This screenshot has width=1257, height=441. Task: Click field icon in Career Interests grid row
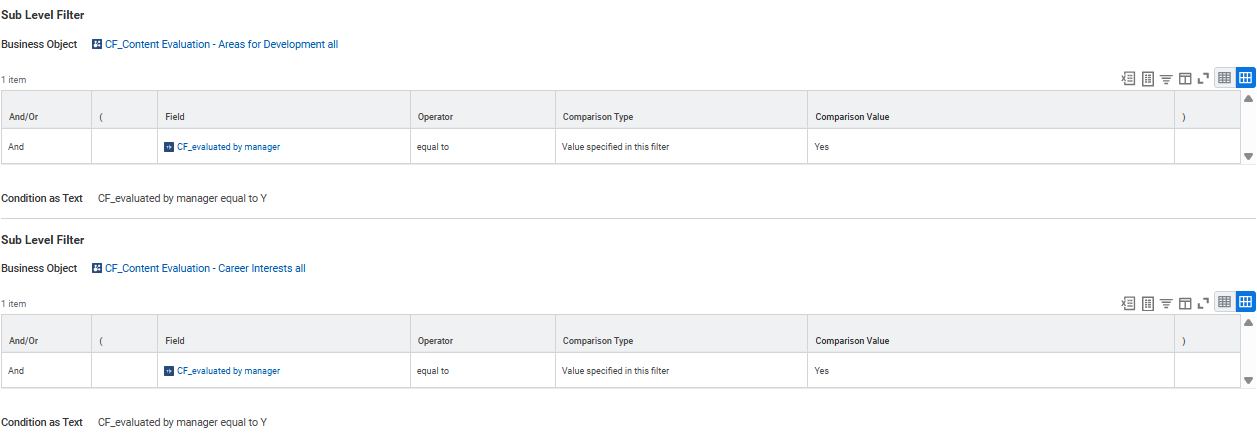coord(169,371)
